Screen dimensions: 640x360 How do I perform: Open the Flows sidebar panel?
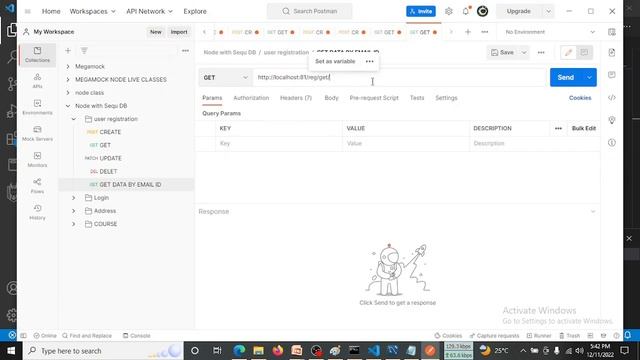click(x=37, y=186)
